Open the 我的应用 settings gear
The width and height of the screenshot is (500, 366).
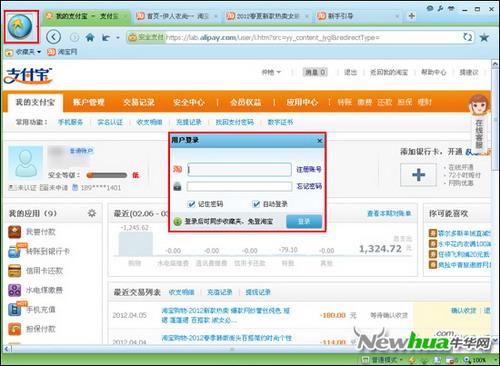[x=92, y=213]
